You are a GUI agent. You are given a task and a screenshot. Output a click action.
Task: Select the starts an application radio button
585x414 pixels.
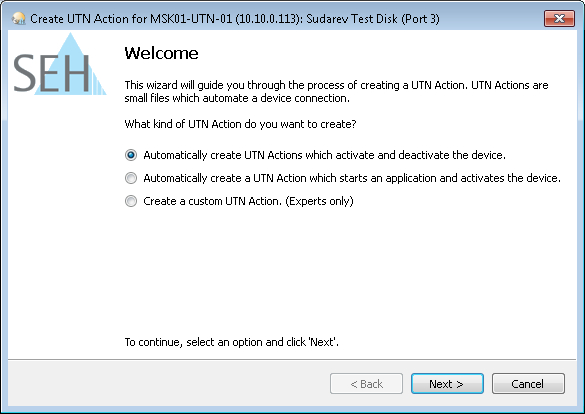pyautogui.click(x=131, y=178)
